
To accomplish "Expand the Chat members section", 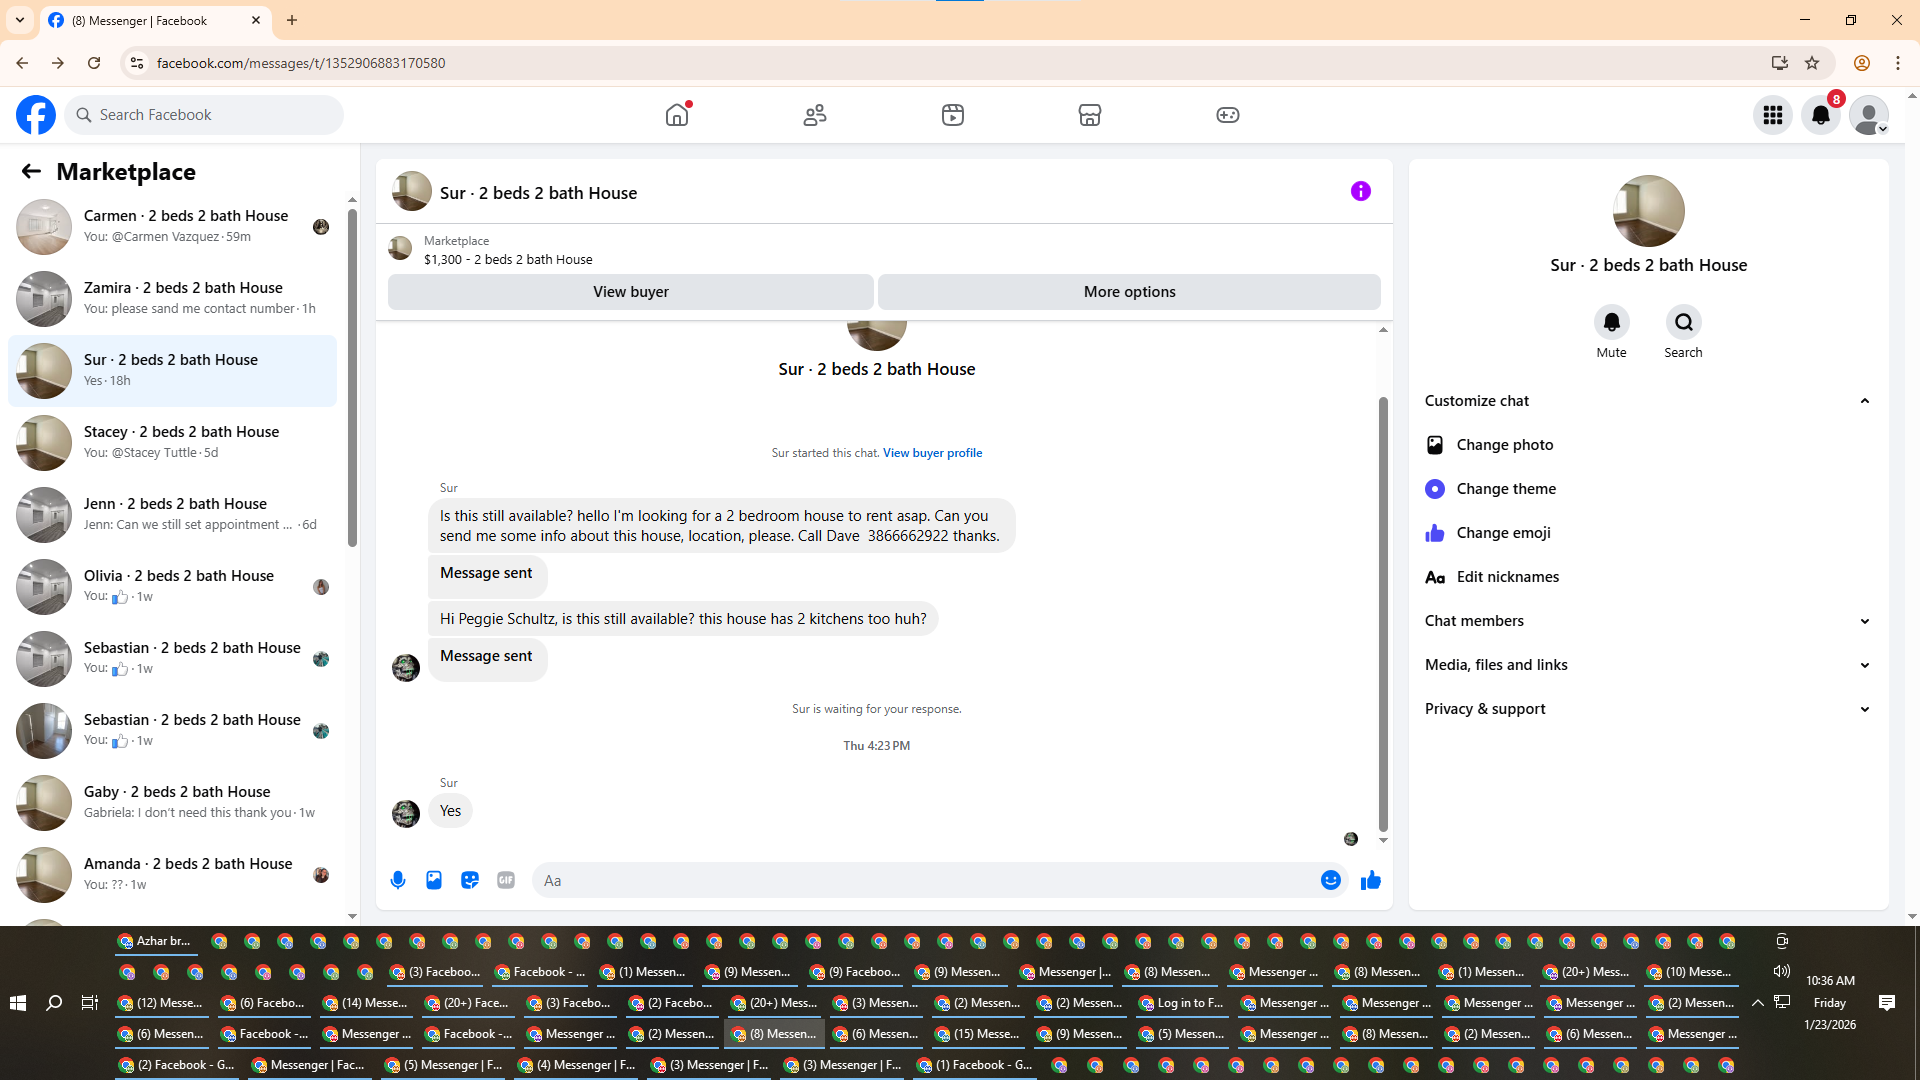I will coord(1864,621).
